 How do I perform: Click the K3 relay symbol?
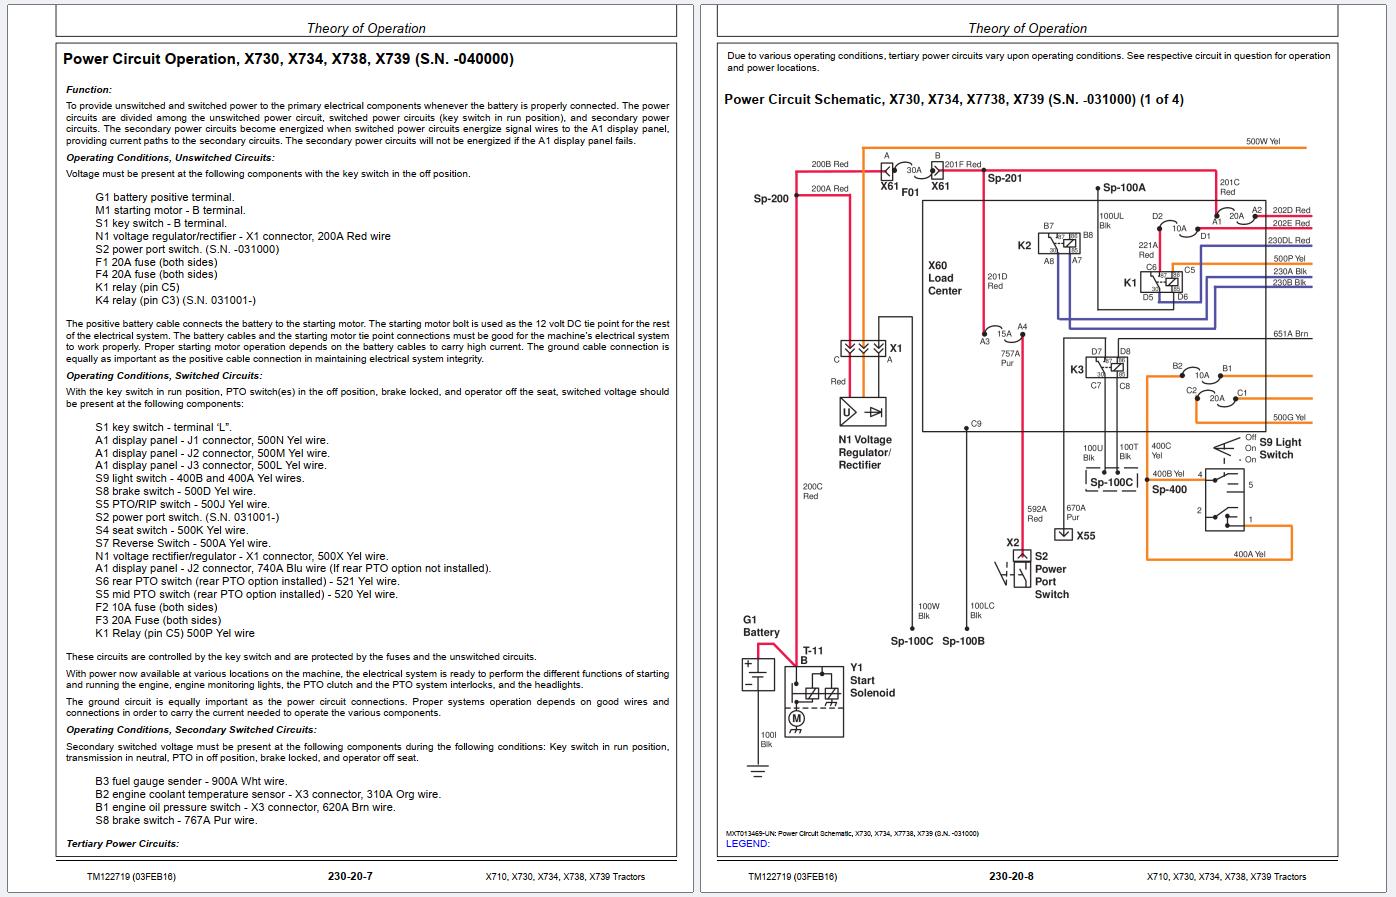click(x=1109, y=369)
